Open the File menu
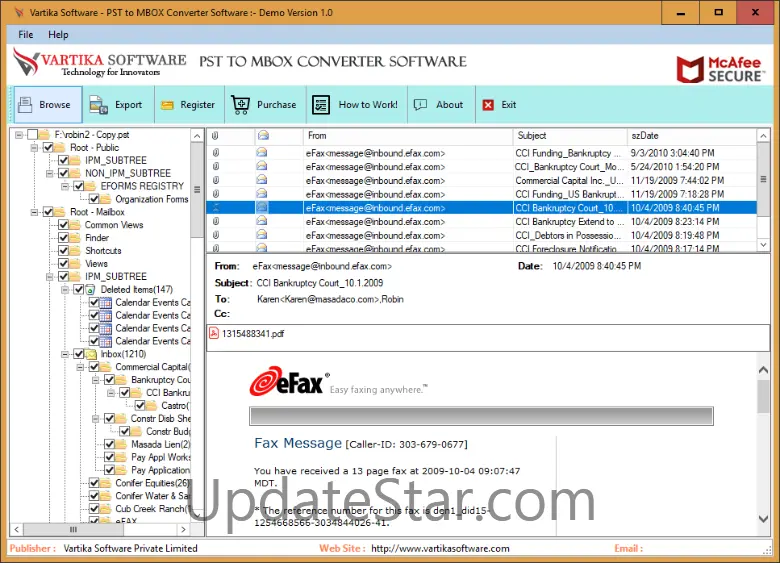 click(x=25, y=34)
